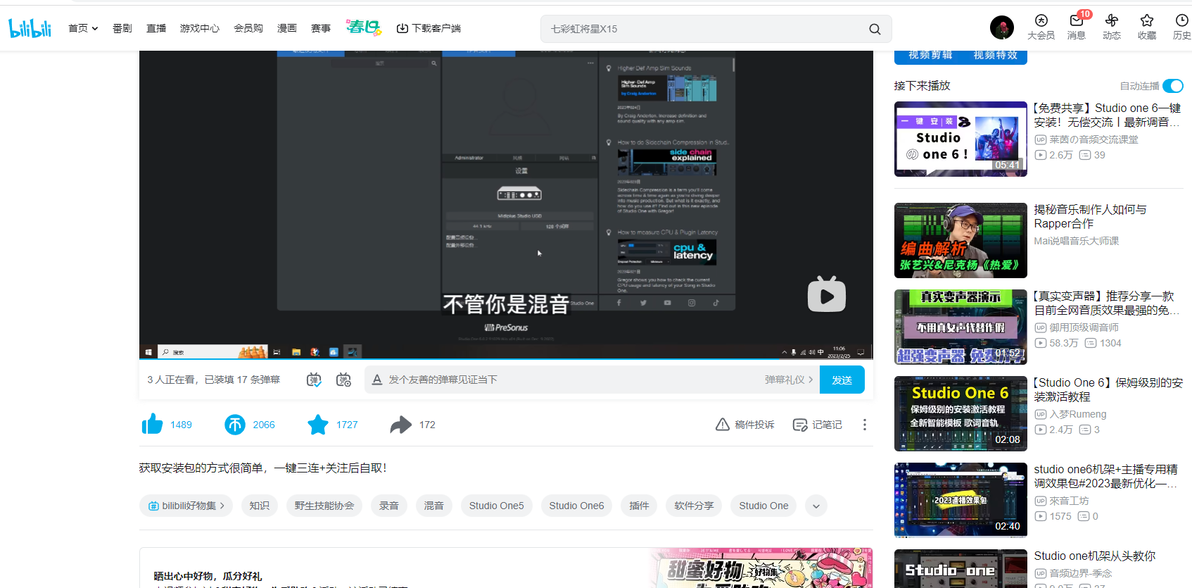The height and width of the screenshot is (588, 1192).
Task: Select the 软件分享 tag
Action: 694,506
